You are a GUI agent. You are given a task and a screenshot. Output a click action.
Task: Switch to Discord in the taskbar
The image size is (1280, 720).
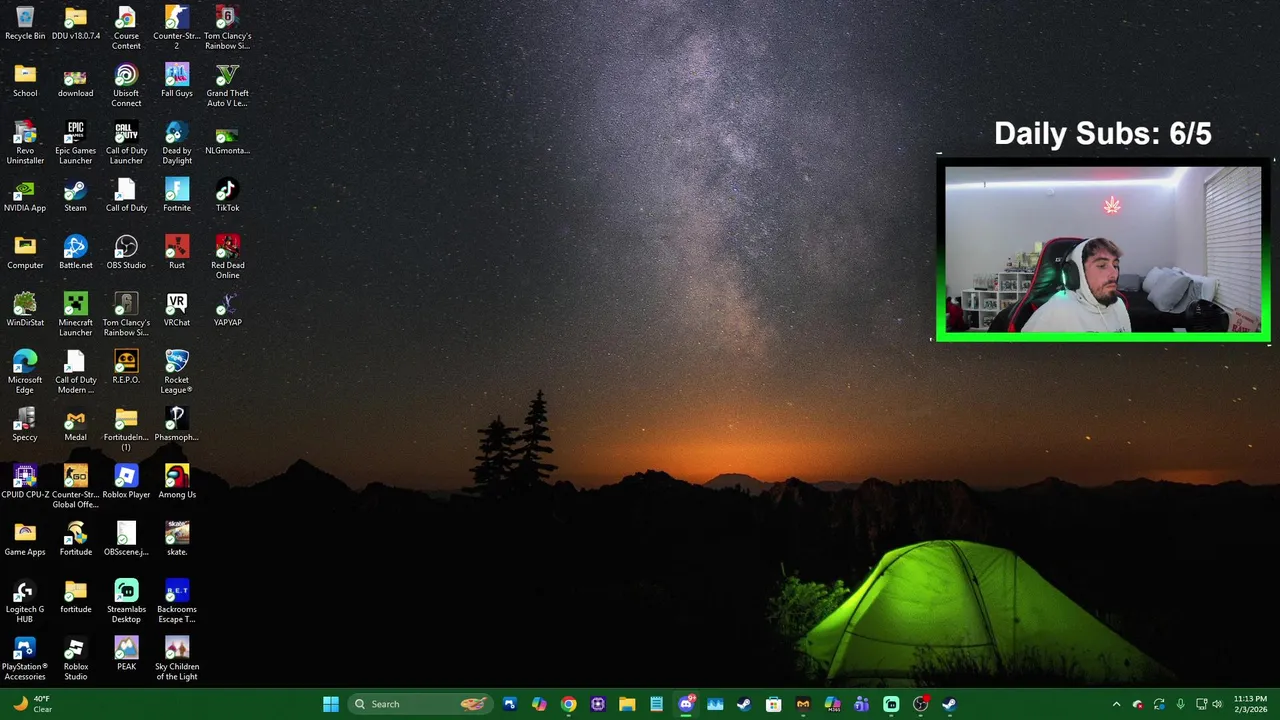tap(686, 704)
